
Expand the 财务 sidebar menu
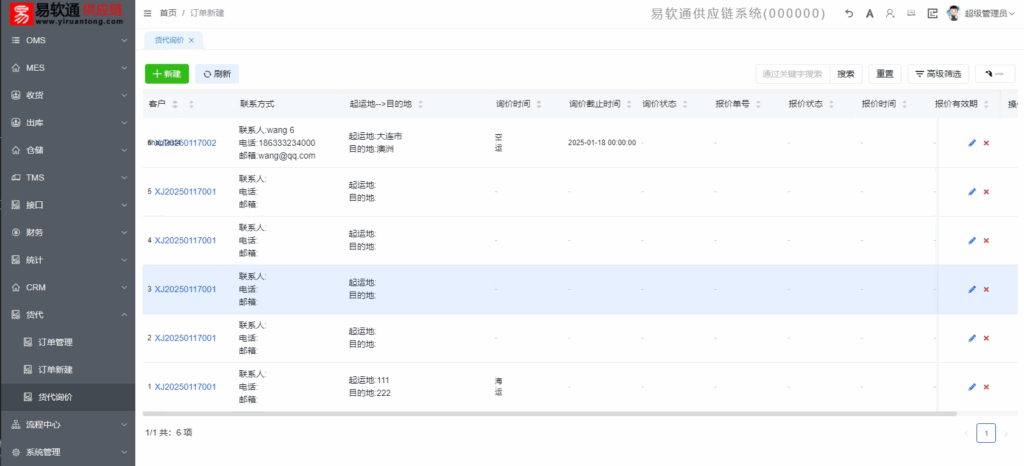click(67, 232)
